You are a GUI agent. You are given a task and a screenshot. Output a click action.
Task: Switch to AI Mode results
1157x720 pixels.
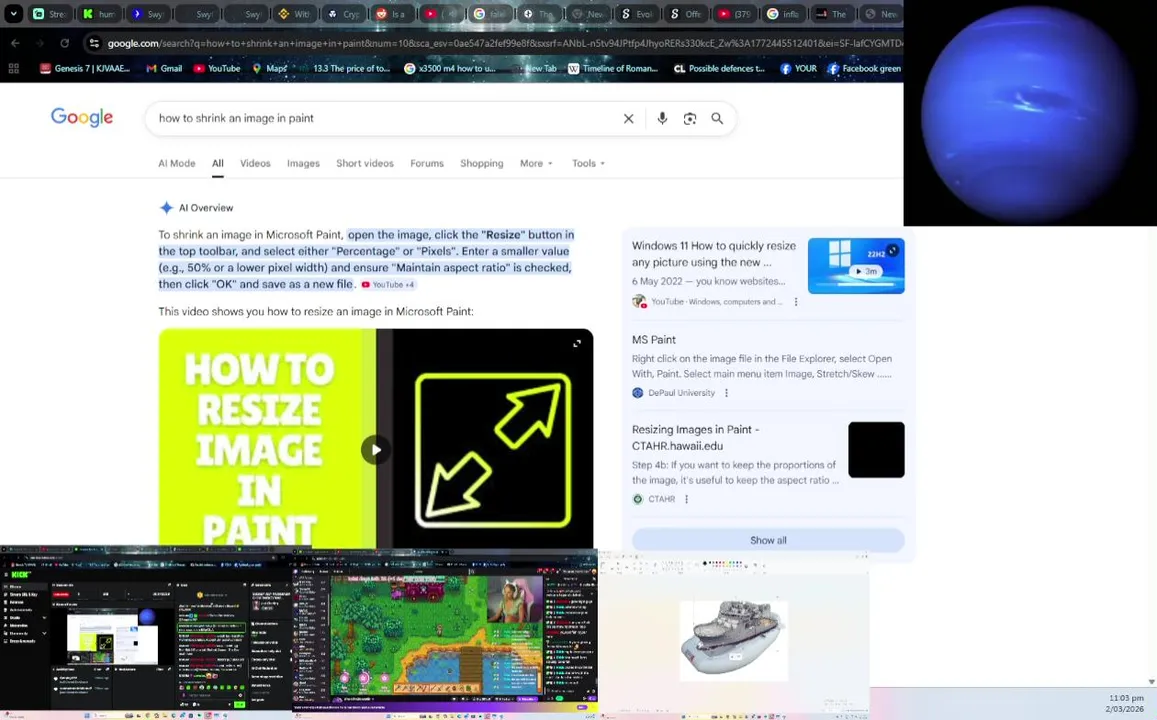[x=177, y=163]
